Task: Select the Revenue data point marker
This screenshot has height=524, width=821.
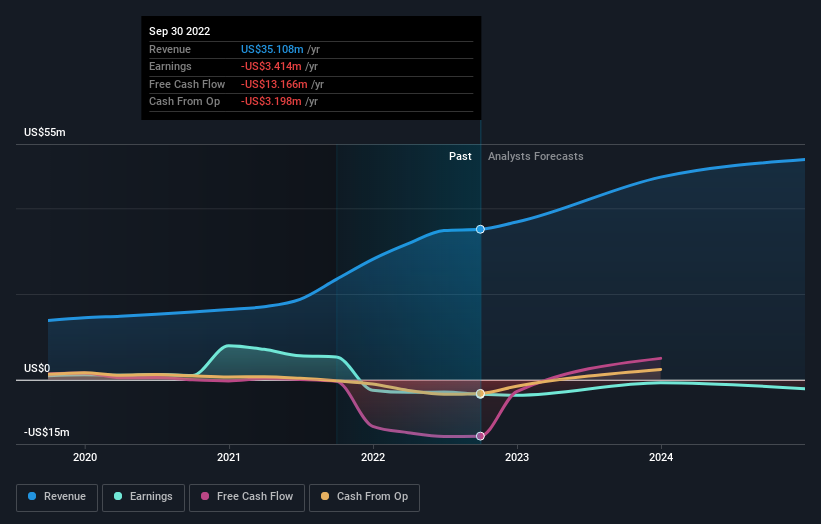Action: 480,229
